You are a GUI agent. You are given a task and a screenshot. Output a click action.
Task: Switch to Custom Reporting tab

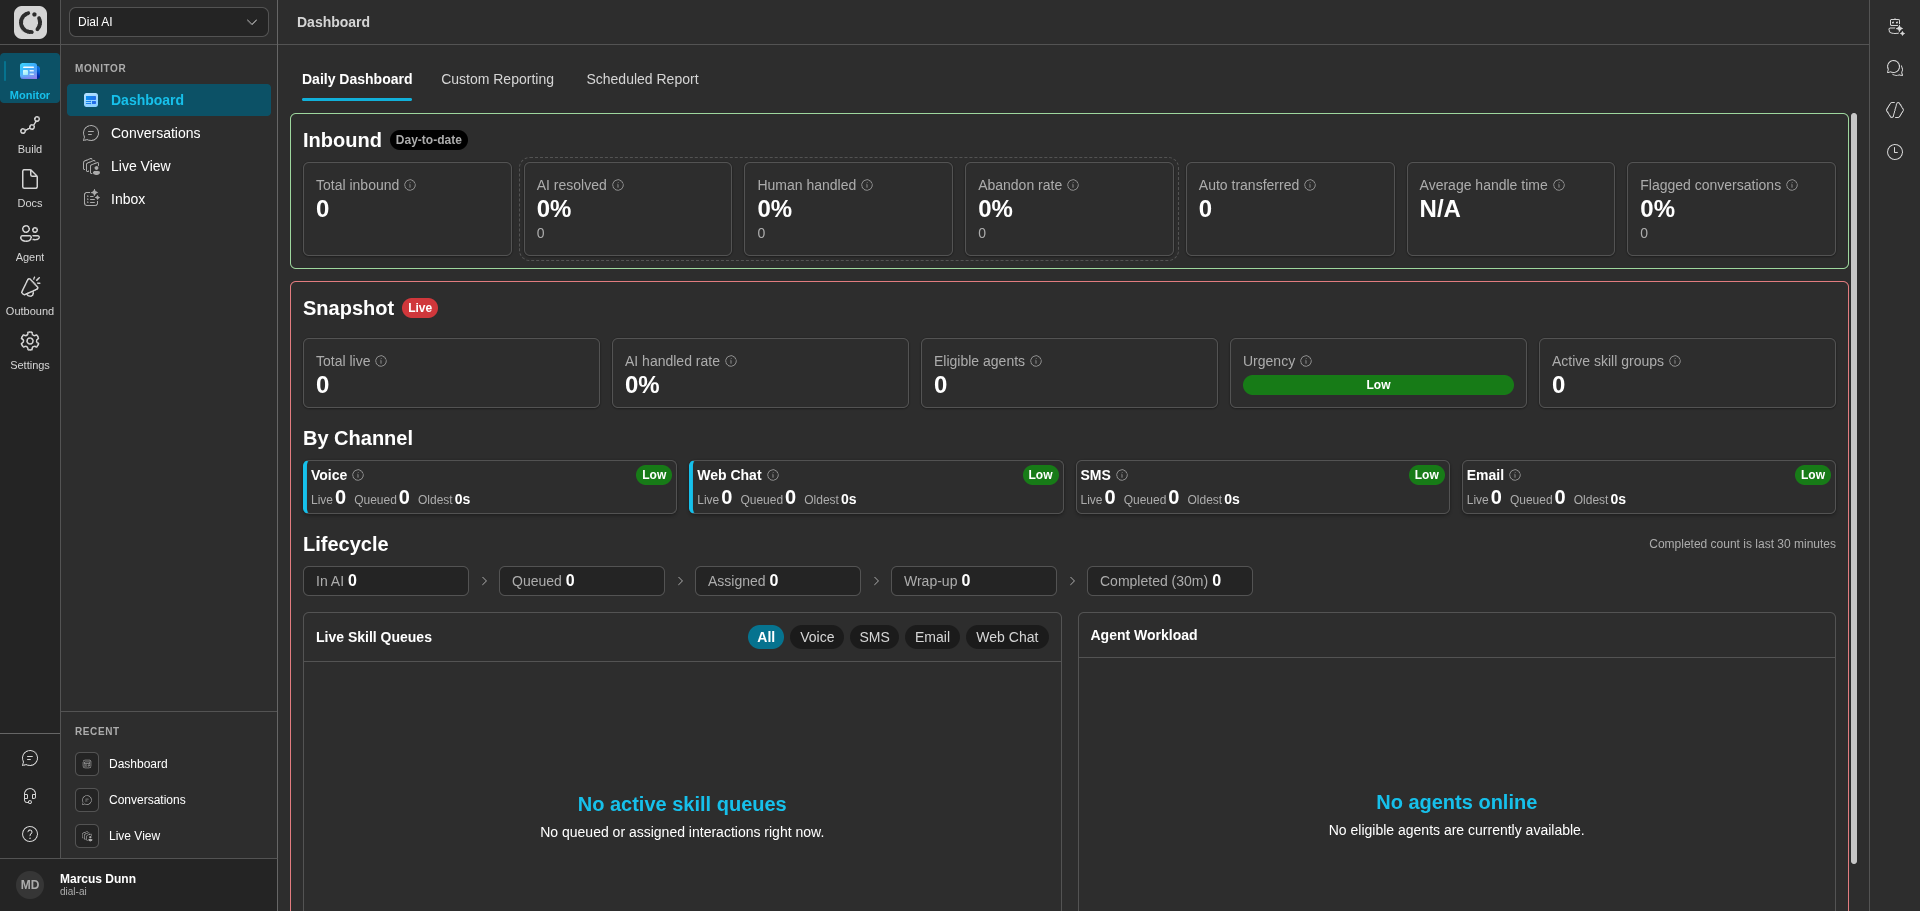point(497,79)
